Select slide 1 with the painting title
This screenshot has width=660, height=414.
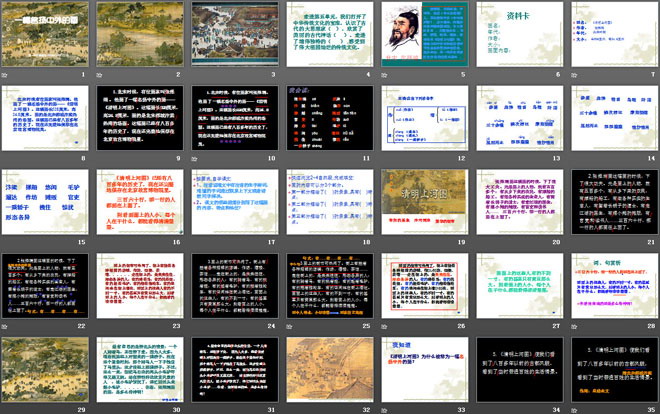[x=47, y=35]
